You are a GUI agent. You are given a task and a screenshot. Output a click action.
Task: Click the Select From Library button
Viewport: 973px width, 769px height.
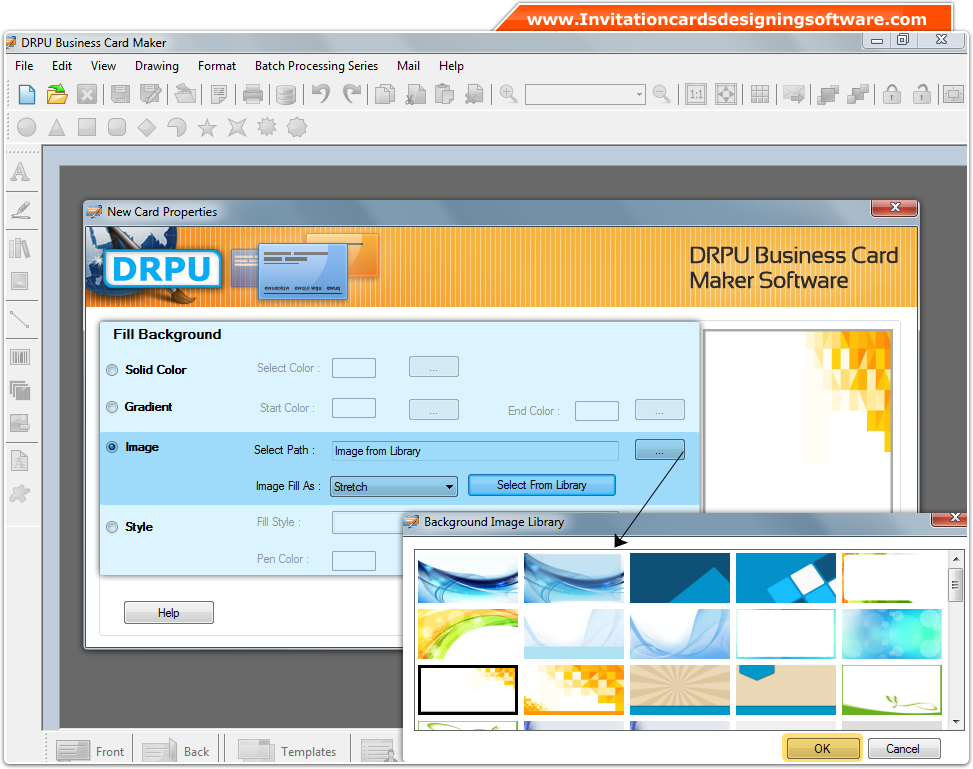(x=541, y=486)
